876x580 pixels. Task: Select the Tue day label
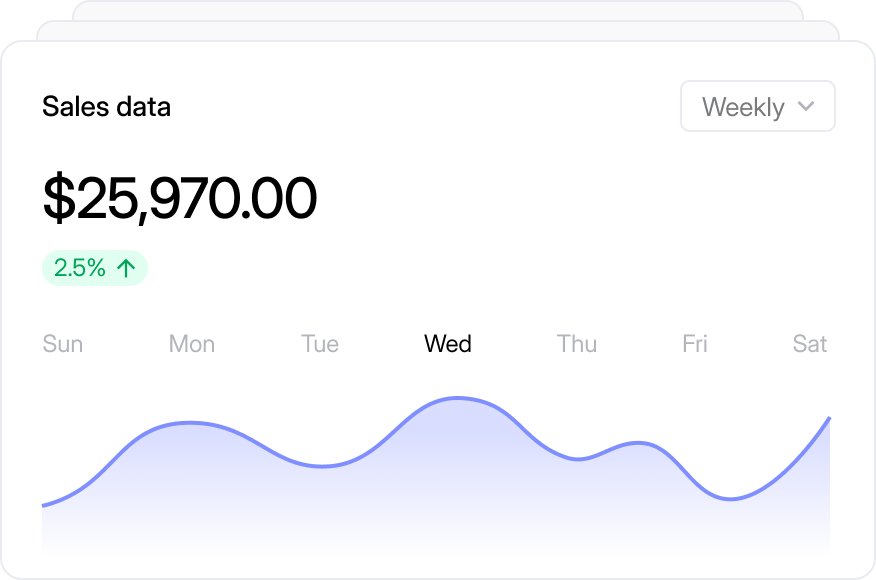click(x=320, y=344)
